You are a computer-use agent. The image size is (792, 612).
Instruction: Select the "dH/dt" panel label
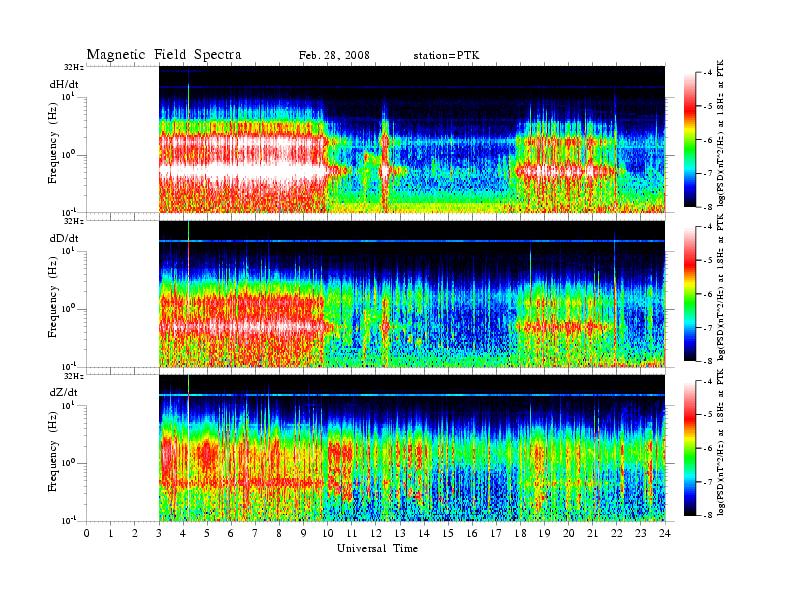[x=63, y=84]
